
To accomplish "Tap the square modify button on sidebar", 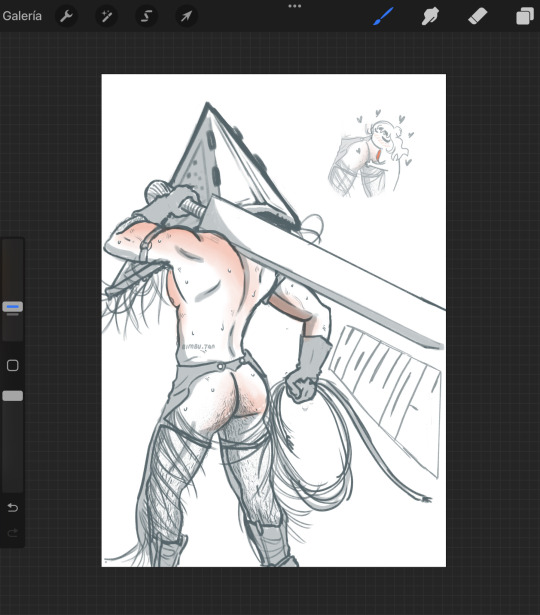I will [x=13, y=366].
